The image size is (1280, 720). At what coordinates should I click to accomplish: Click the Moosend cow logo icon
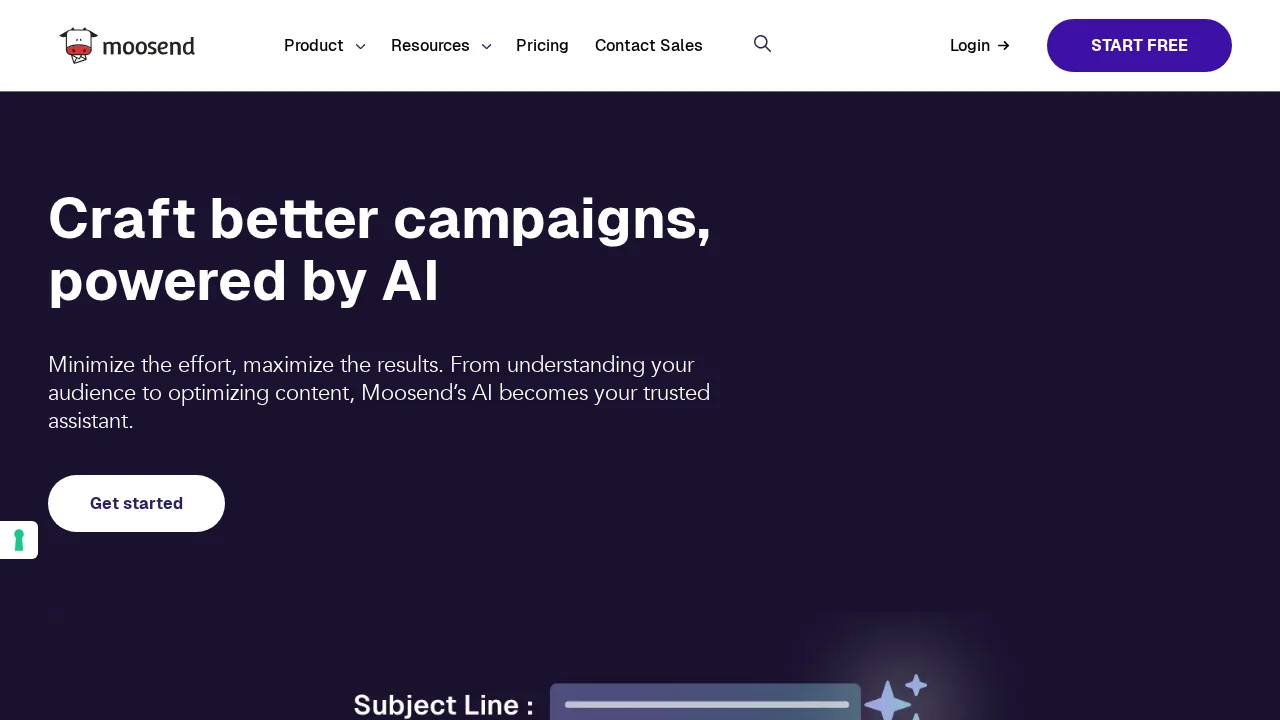79,45
